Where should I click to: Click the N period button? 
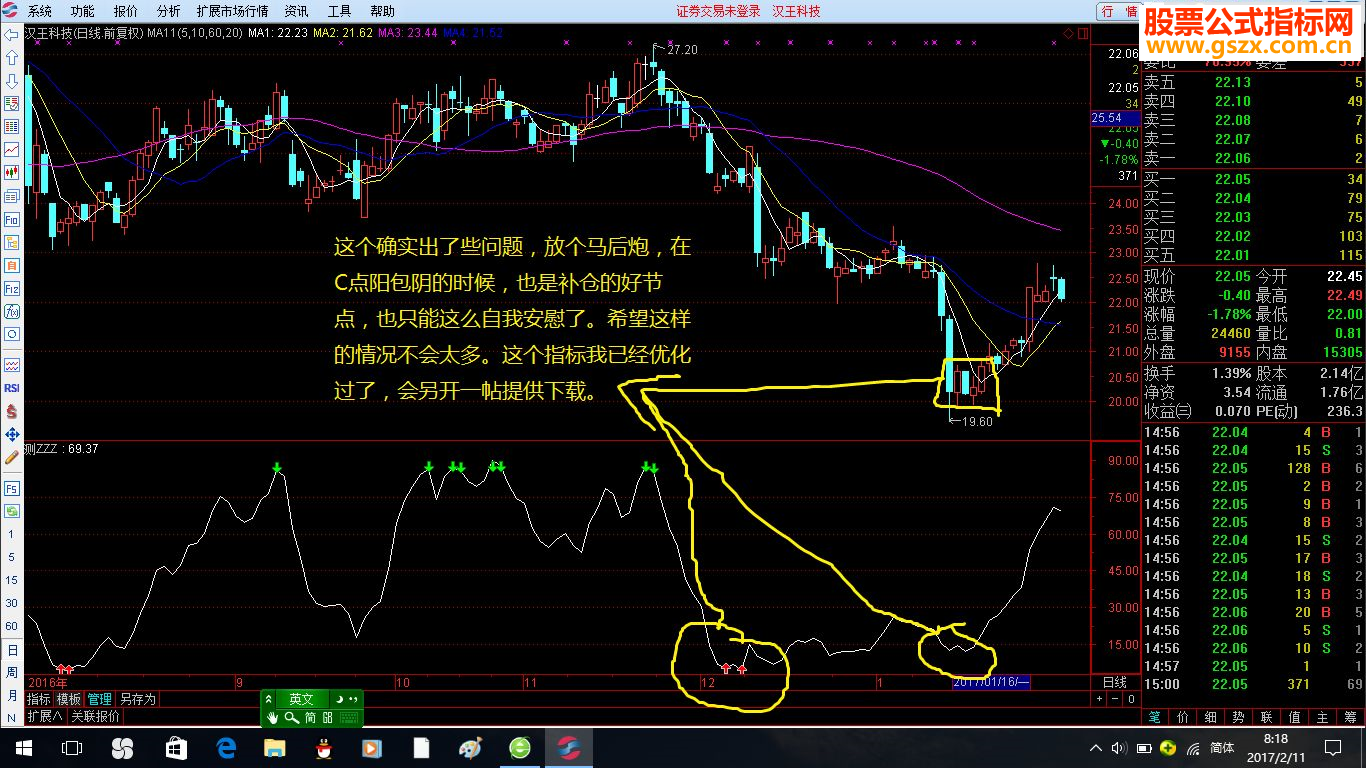point(12,718)
